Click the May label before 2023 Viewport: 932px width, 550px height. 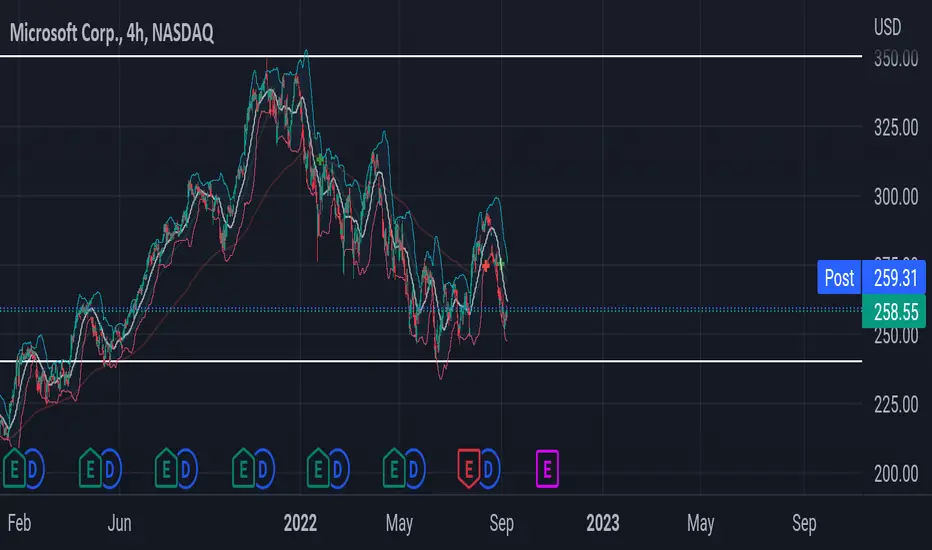(x=399, y=523)
